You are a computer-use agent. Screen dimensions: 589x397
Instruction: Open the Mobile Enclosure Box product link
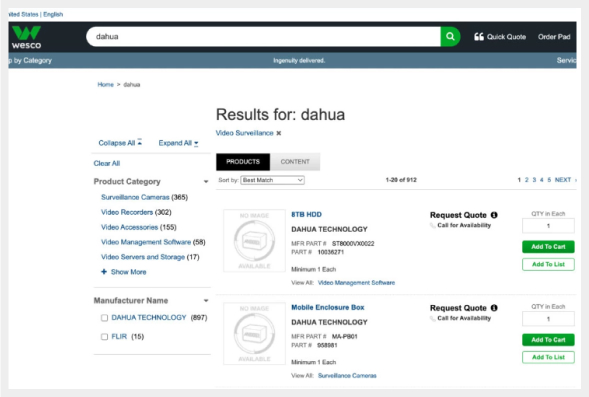(328, 307)
